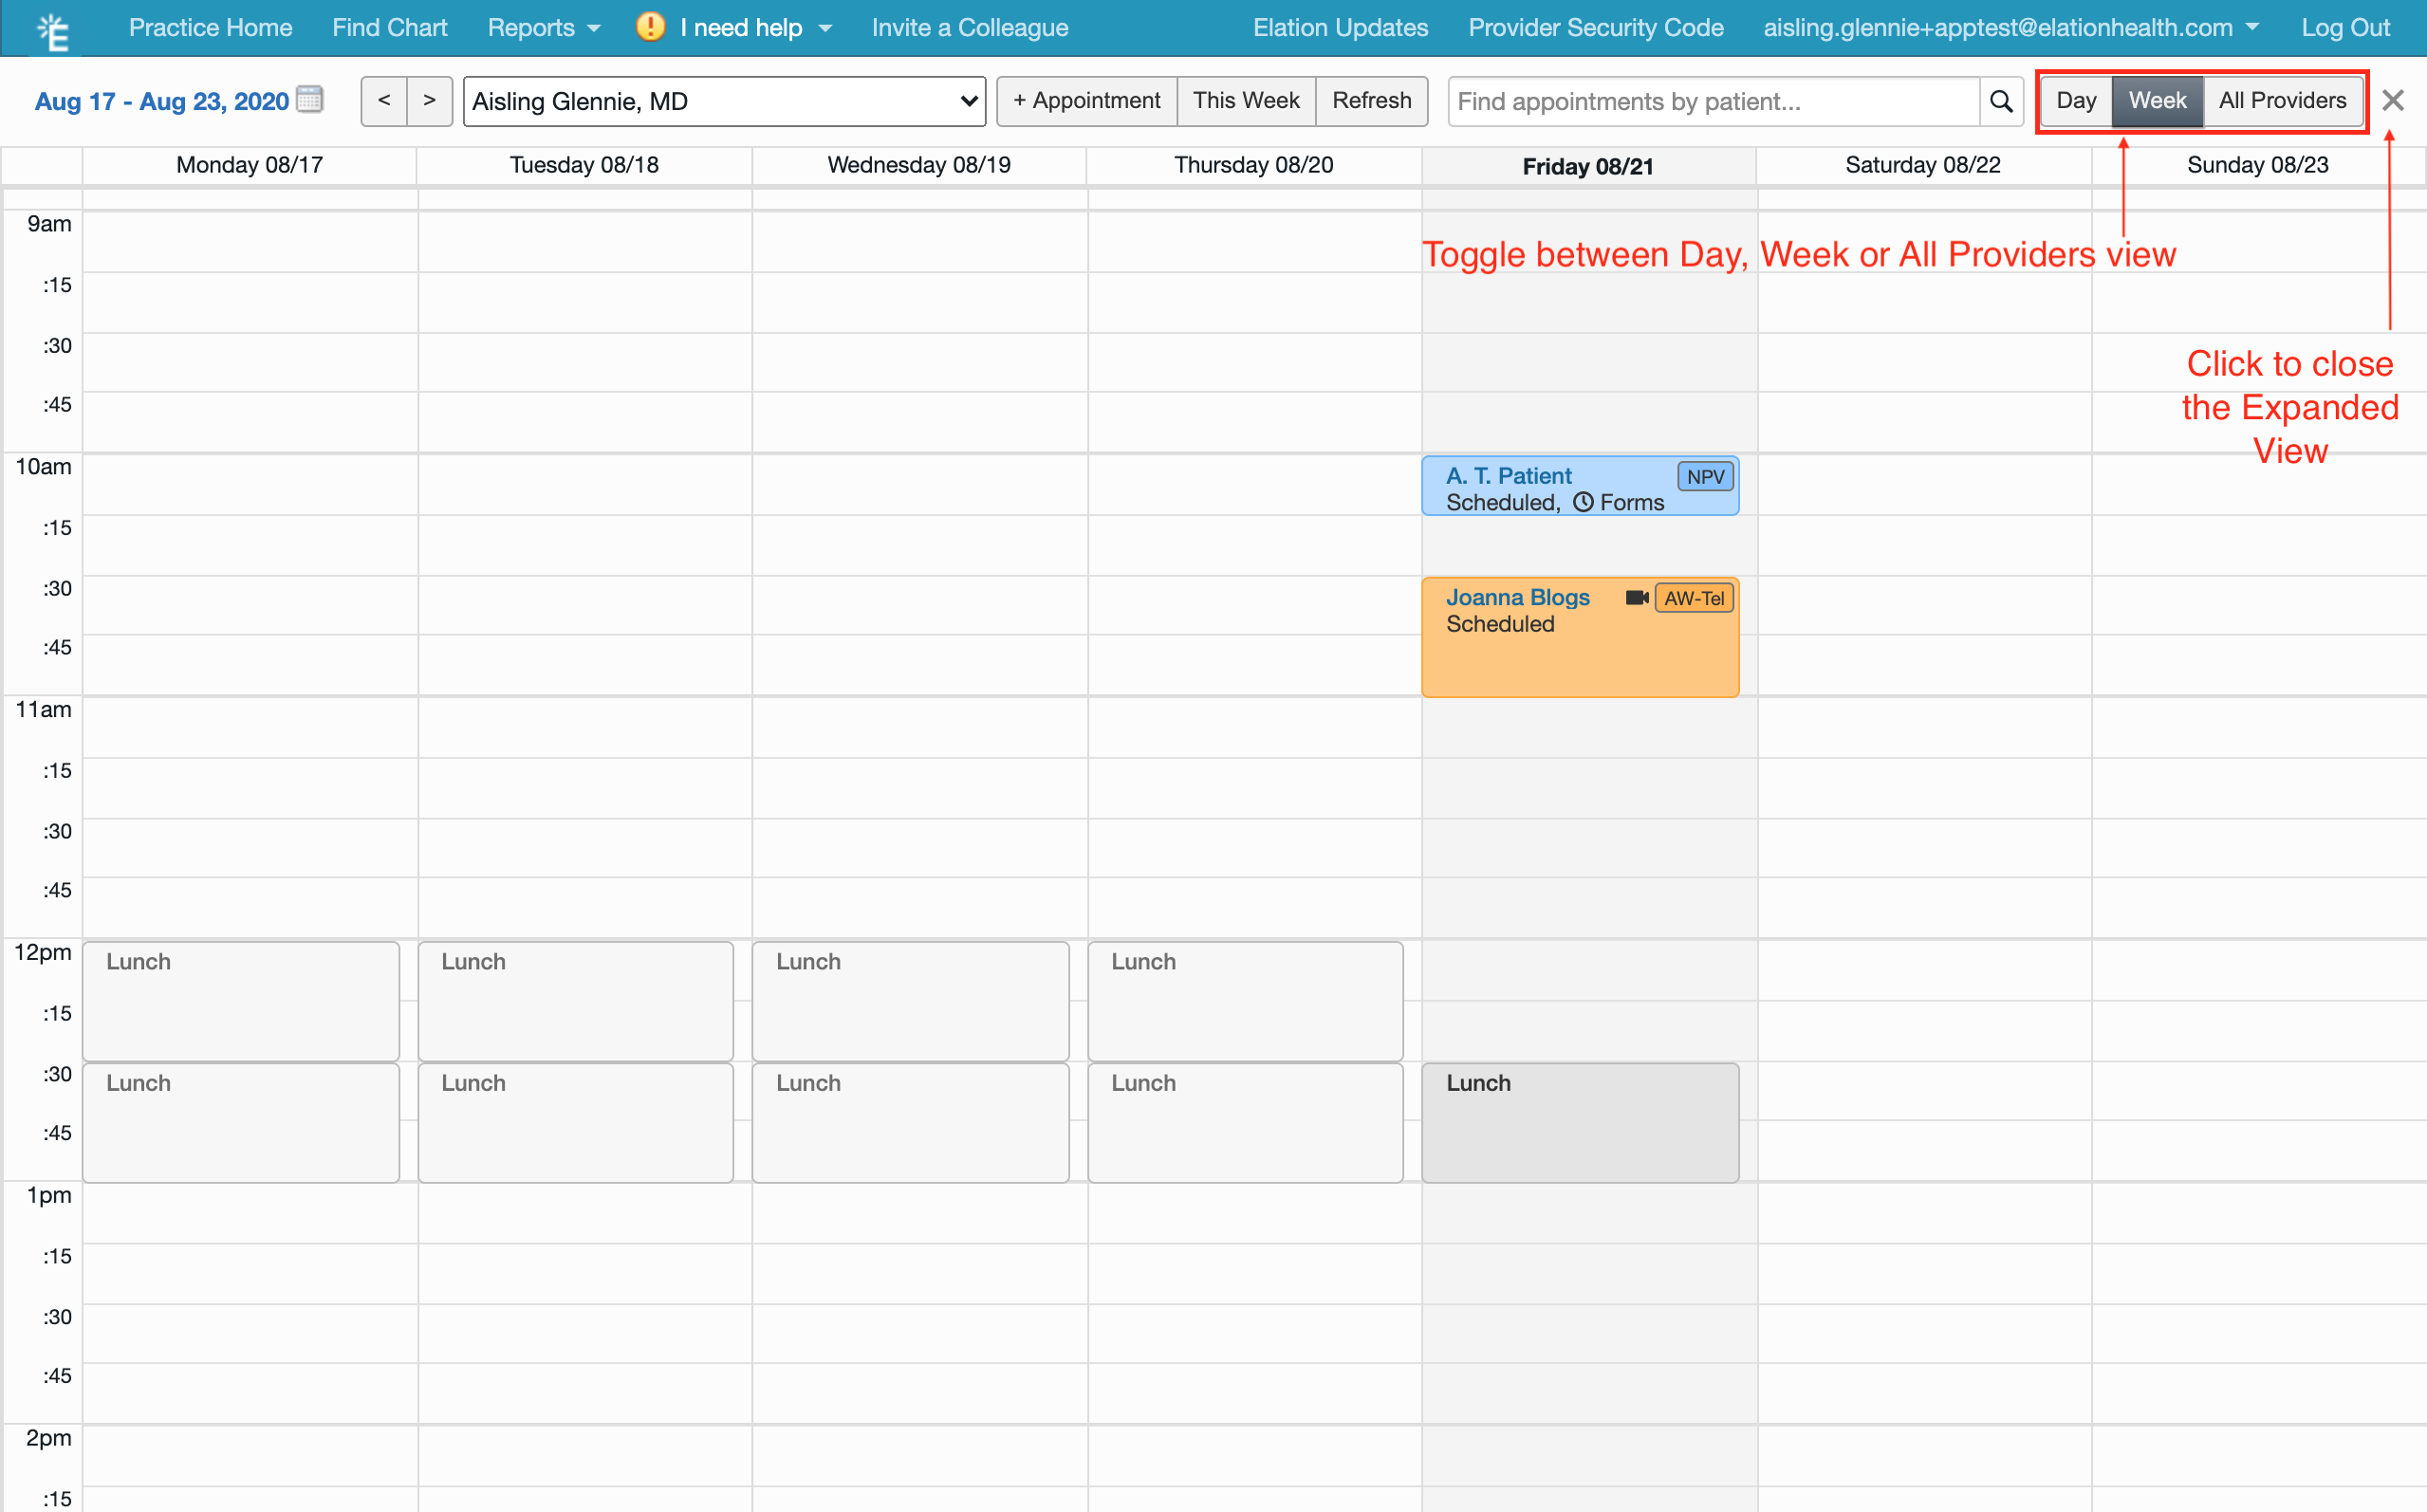Click the search magnifying glass icon

(2001, 101)
